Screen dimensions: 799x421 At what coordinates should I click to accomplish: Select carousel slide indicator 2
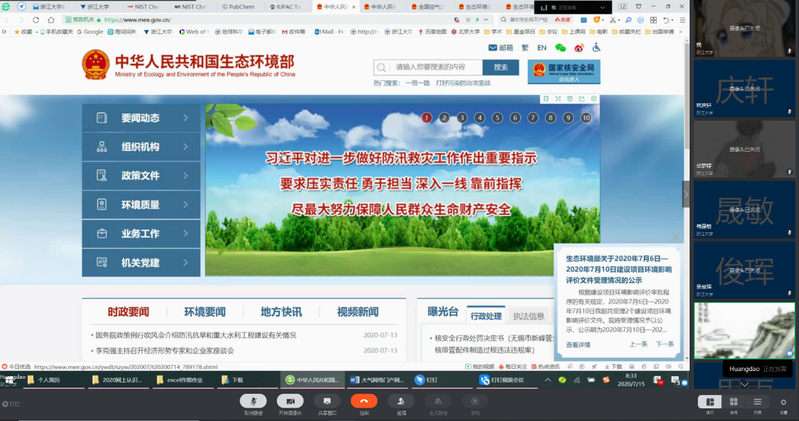(444, 118)
